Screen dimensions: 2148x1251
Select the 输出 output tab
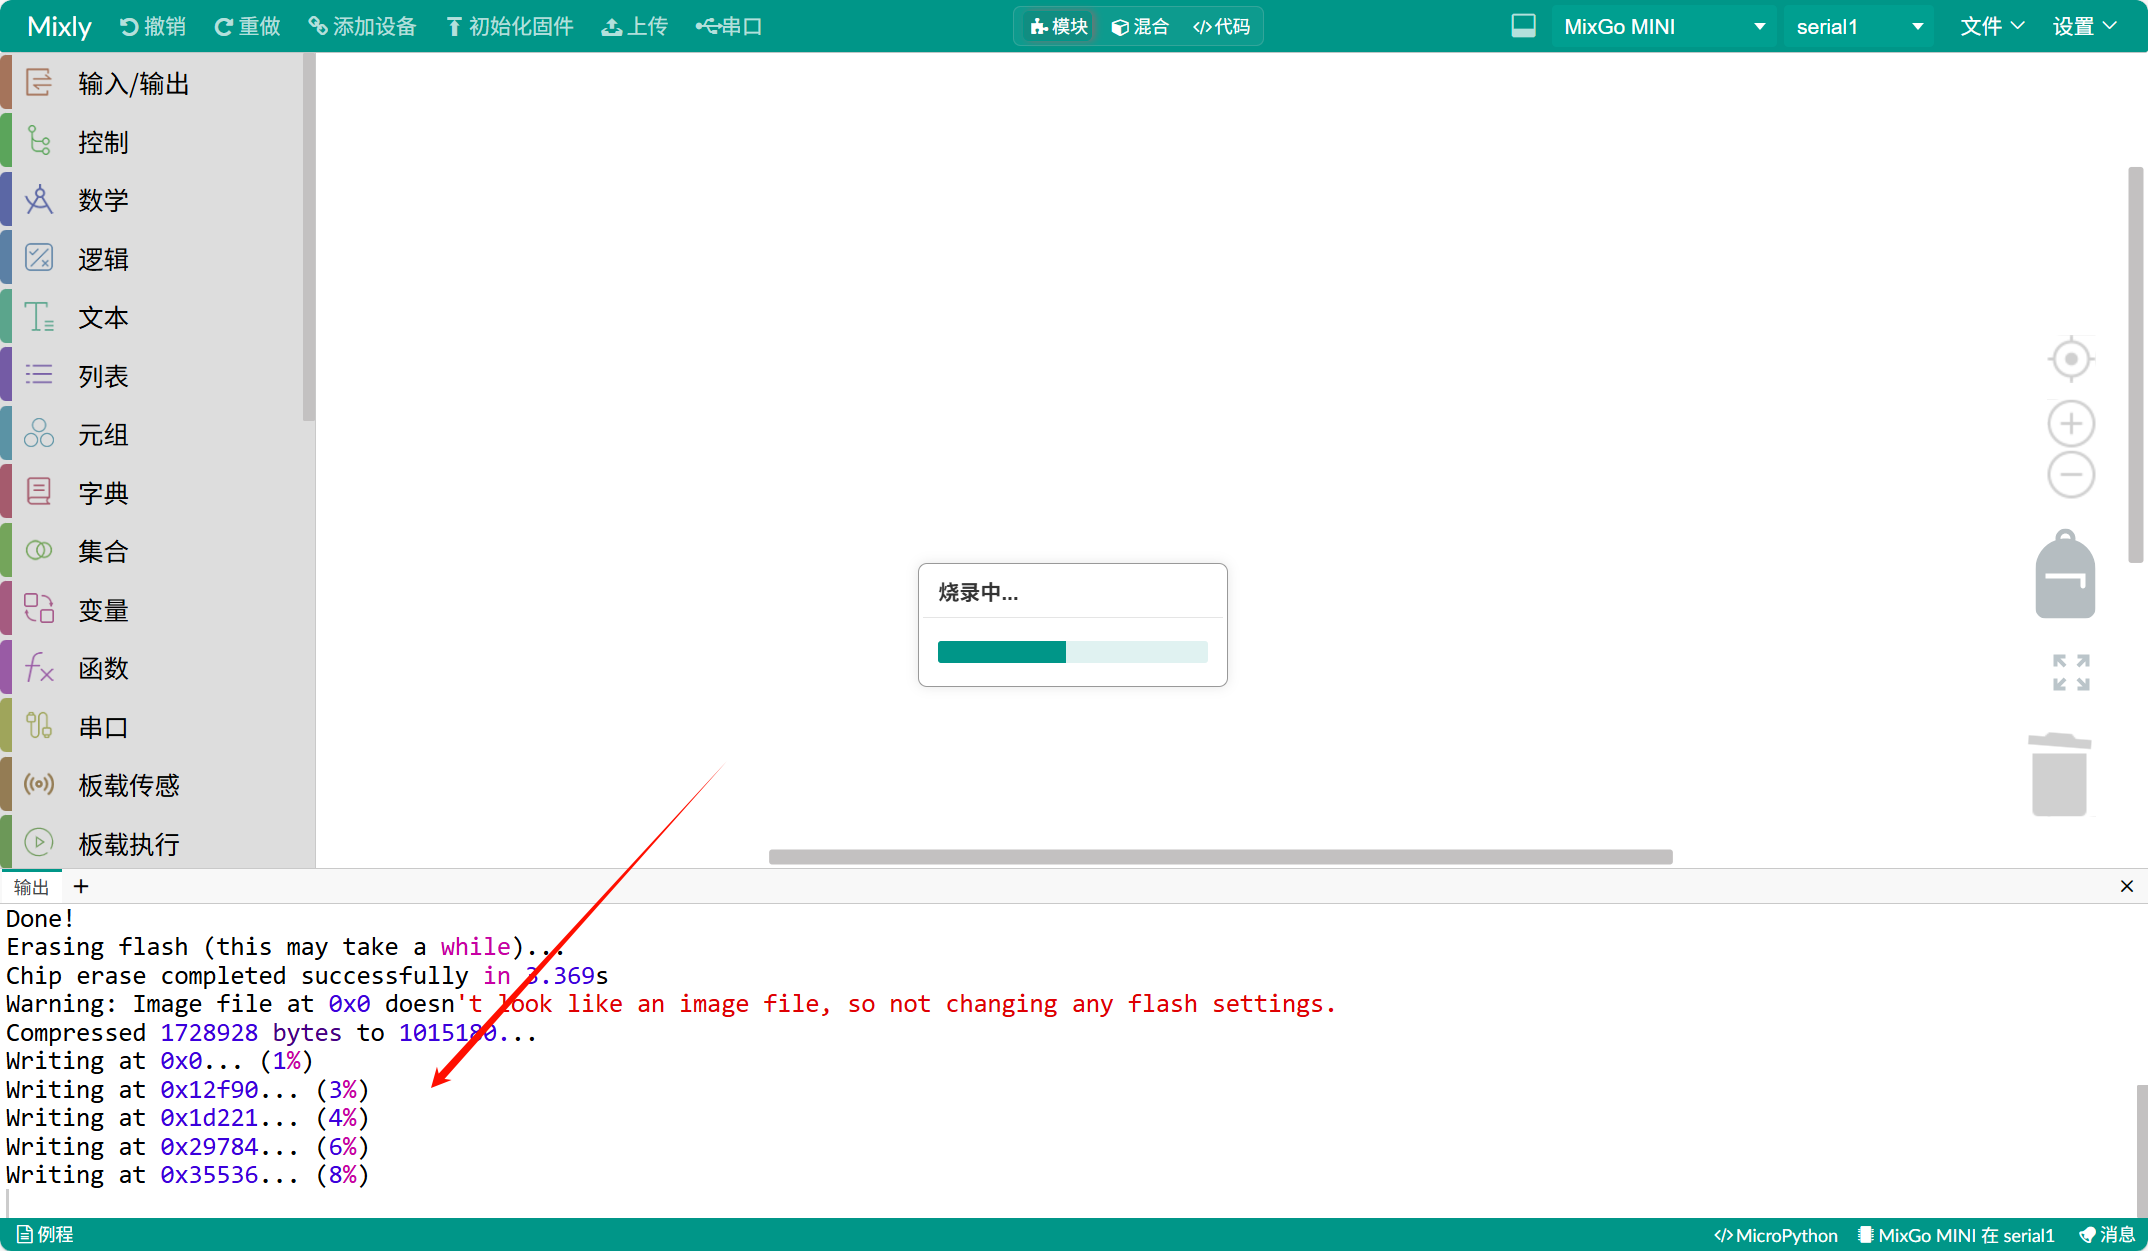click(31, 887)
